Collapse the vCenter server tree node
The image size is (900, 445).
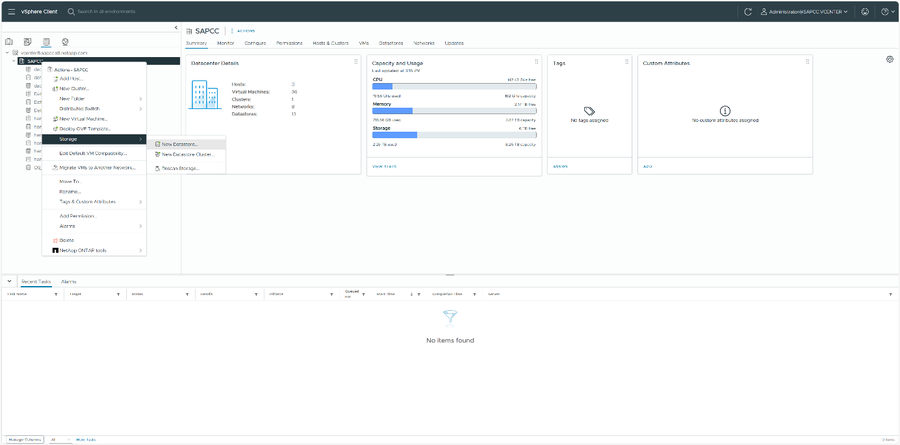coord(7,52)
